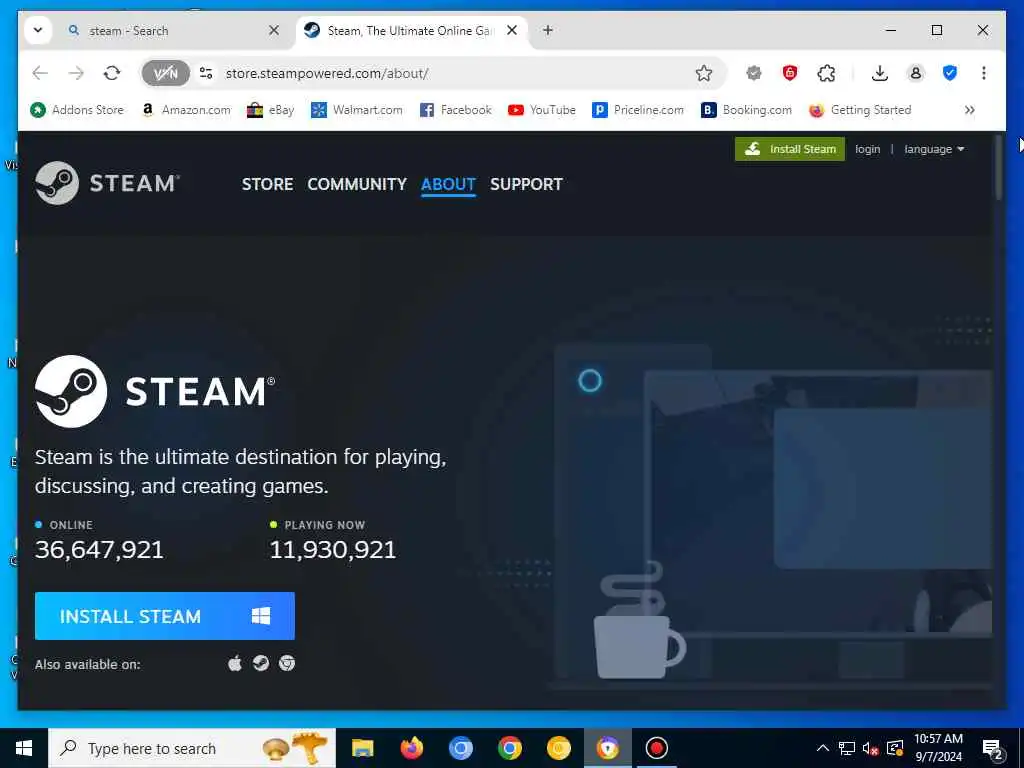Click the green Install Steam header button
The width and height of the screenshot is (1024, 768).
(790, 149)
